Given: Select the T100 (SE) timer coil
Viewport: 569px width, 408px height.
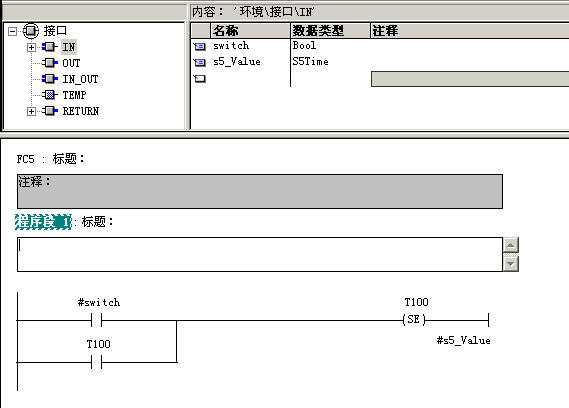Looking at the screenshot, I should click(x=414, y=319).
